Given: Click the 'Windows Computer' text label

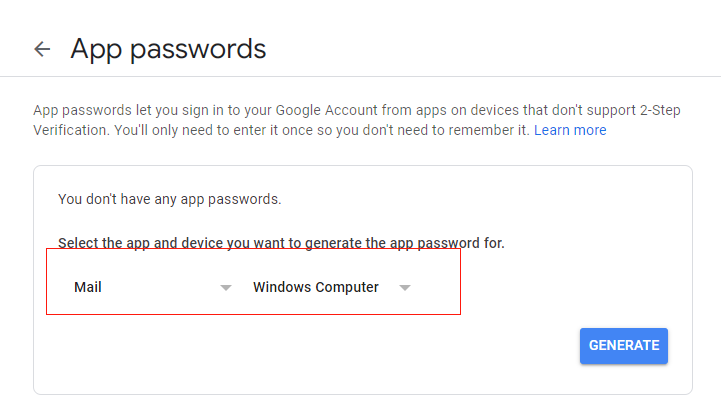Looking at the screenshot, I should point(316,287).
